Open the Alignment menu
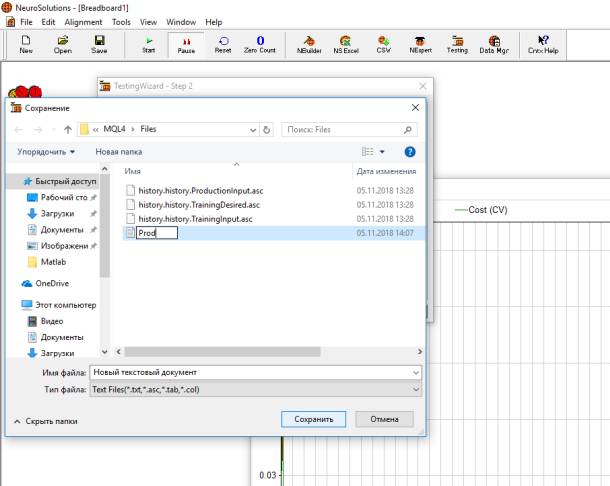Viewport: 610px width, 486px height. (83, 21)
